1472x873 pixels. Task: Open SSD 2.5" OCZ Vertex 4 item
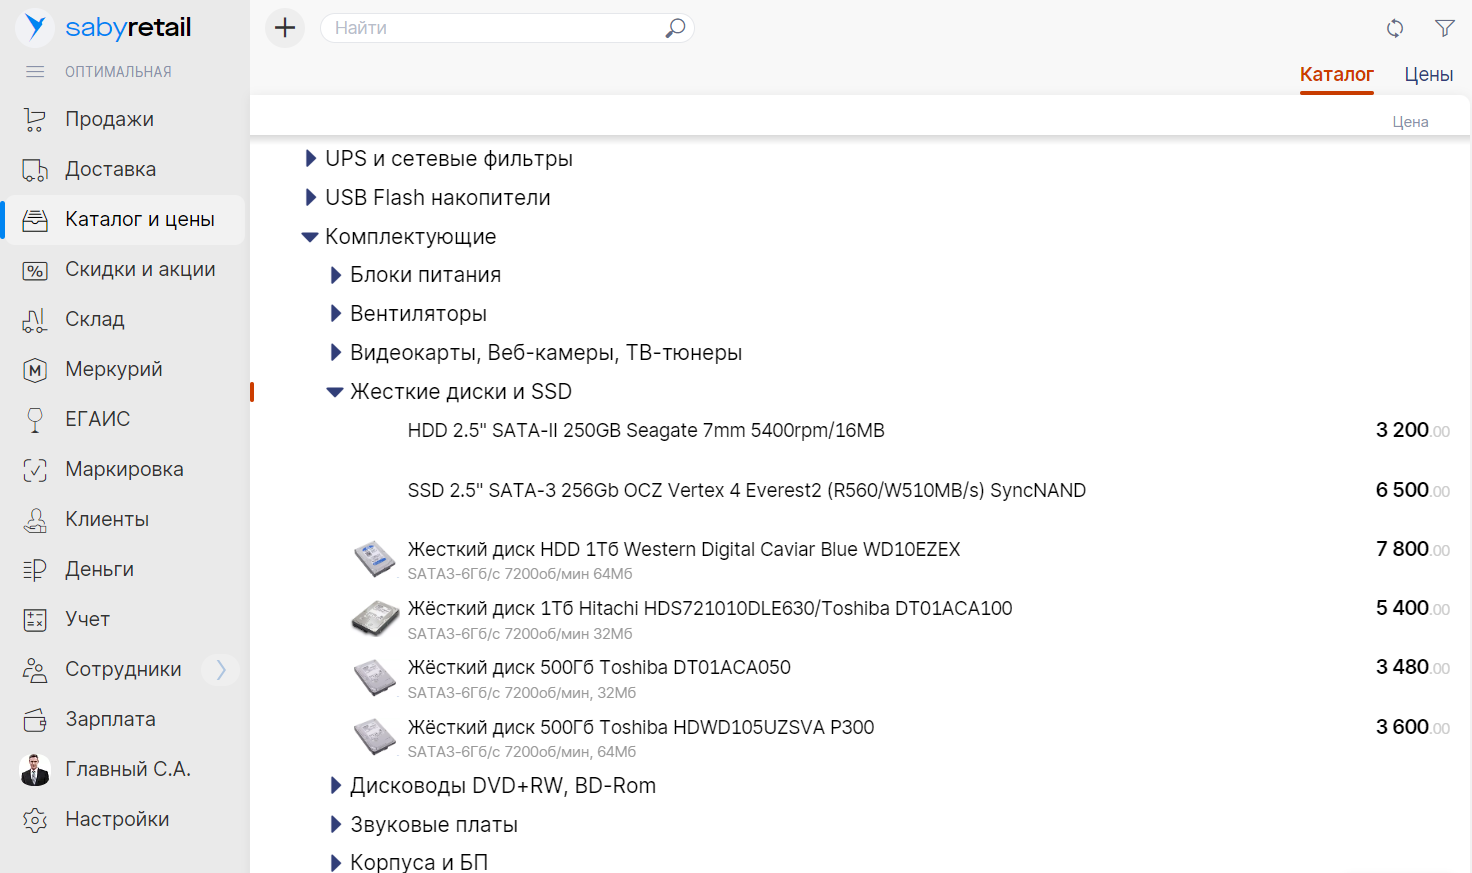point(747,491)
